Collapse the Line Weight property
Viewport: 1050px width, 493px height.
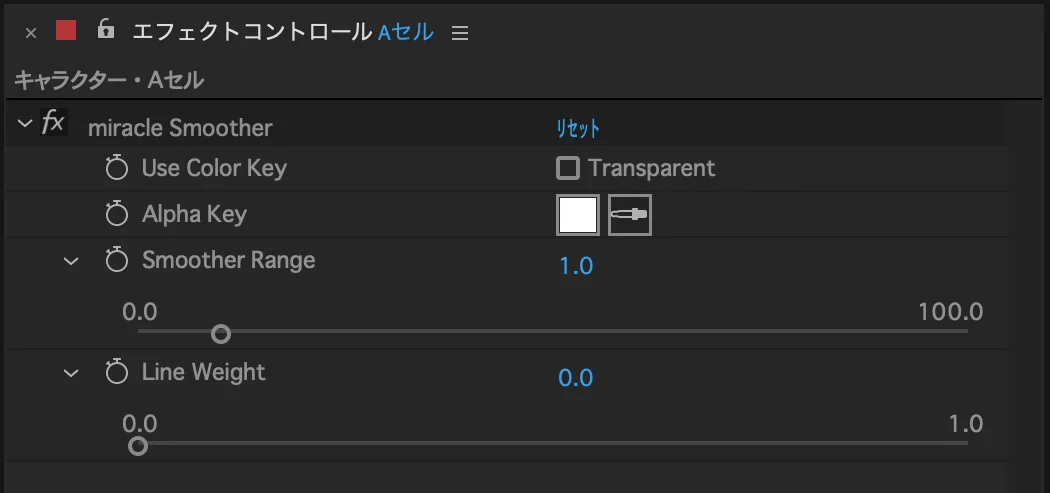click(71, 373)
